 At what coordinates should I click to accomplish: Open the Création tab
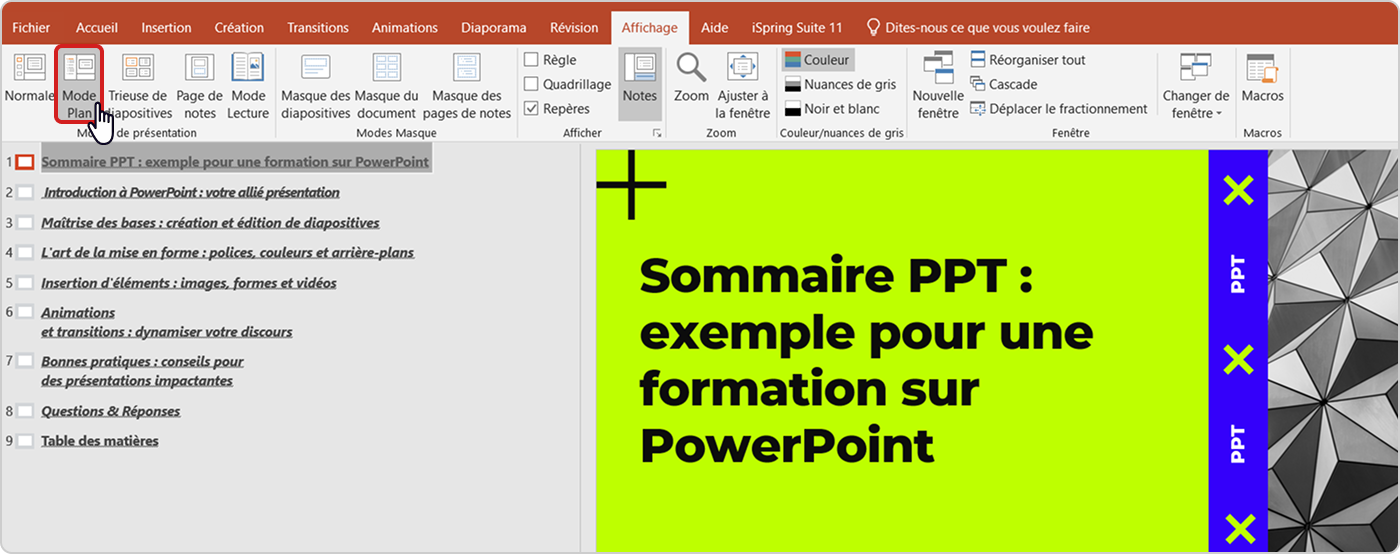point(239,28)
